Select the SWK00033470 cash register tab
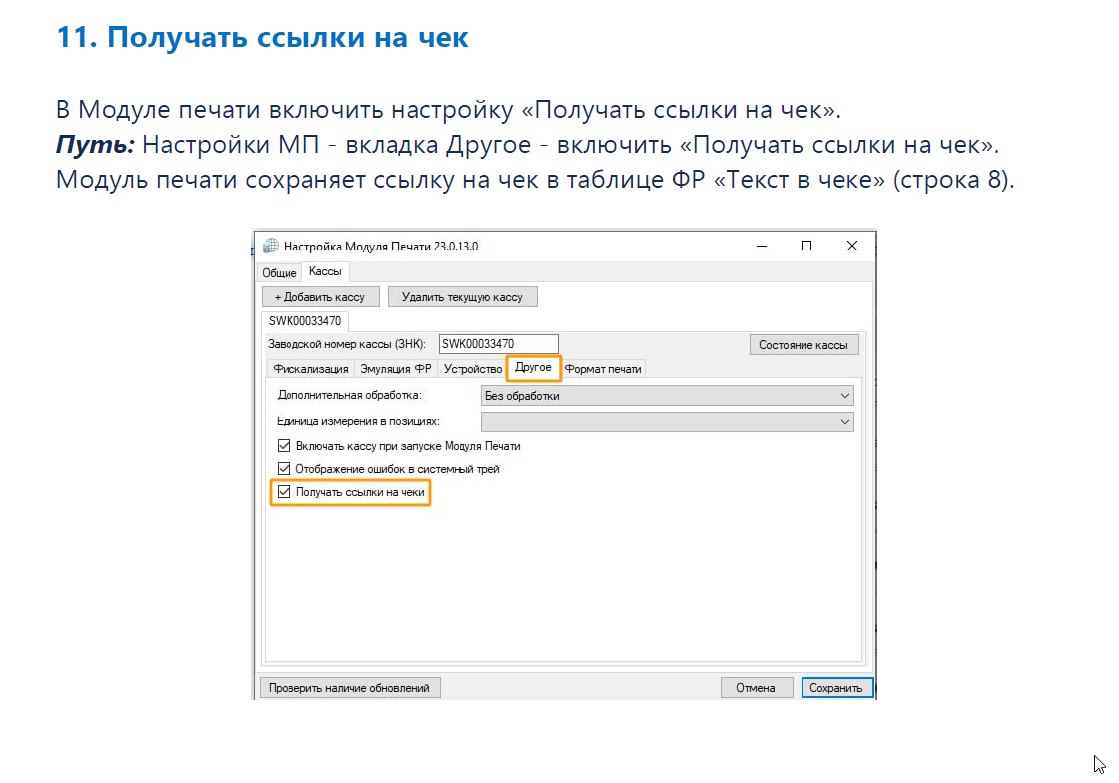The image size is (1119, 783). [305, 321]
